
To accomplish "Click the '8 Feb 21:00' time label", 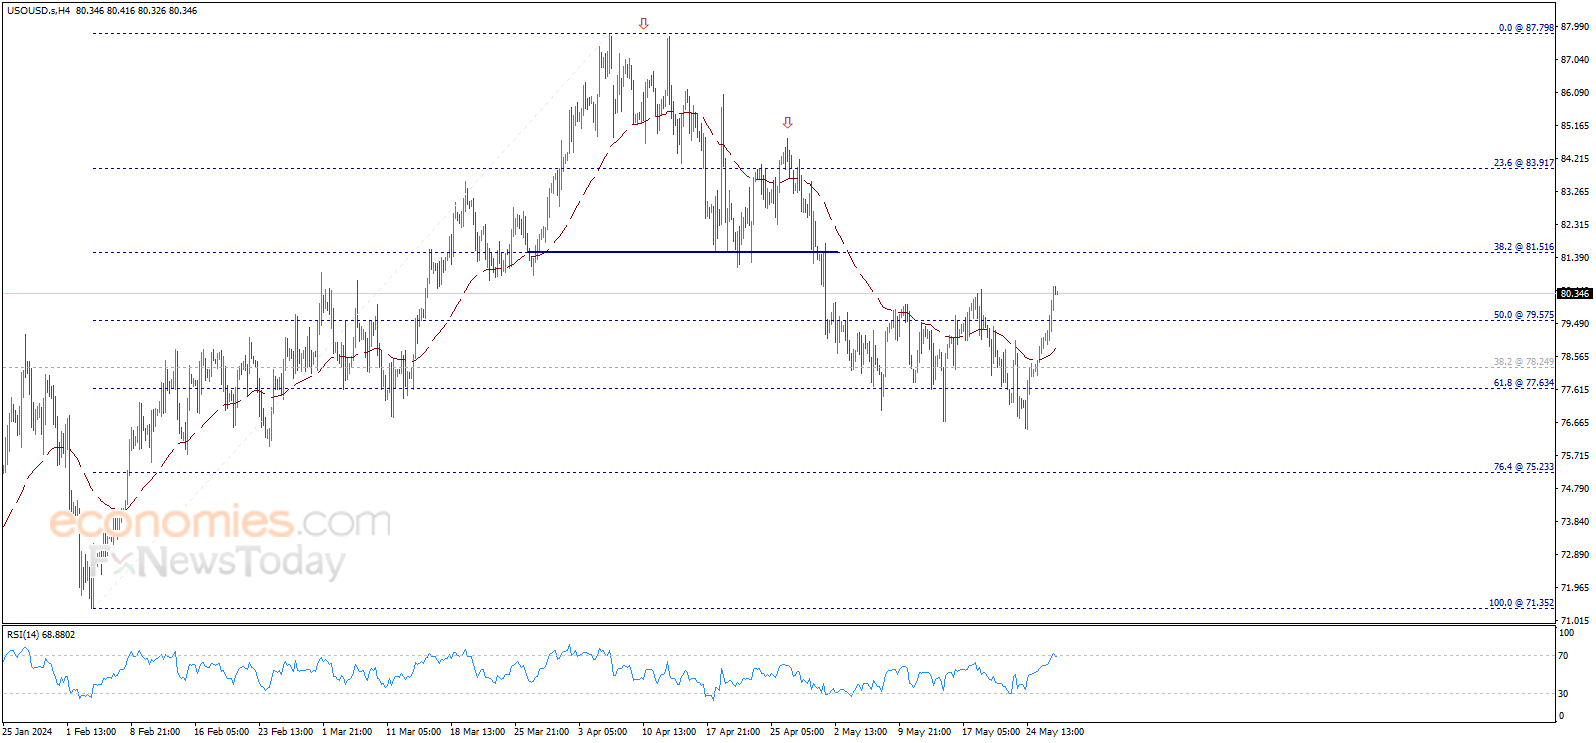I will [x=155, y=732].
